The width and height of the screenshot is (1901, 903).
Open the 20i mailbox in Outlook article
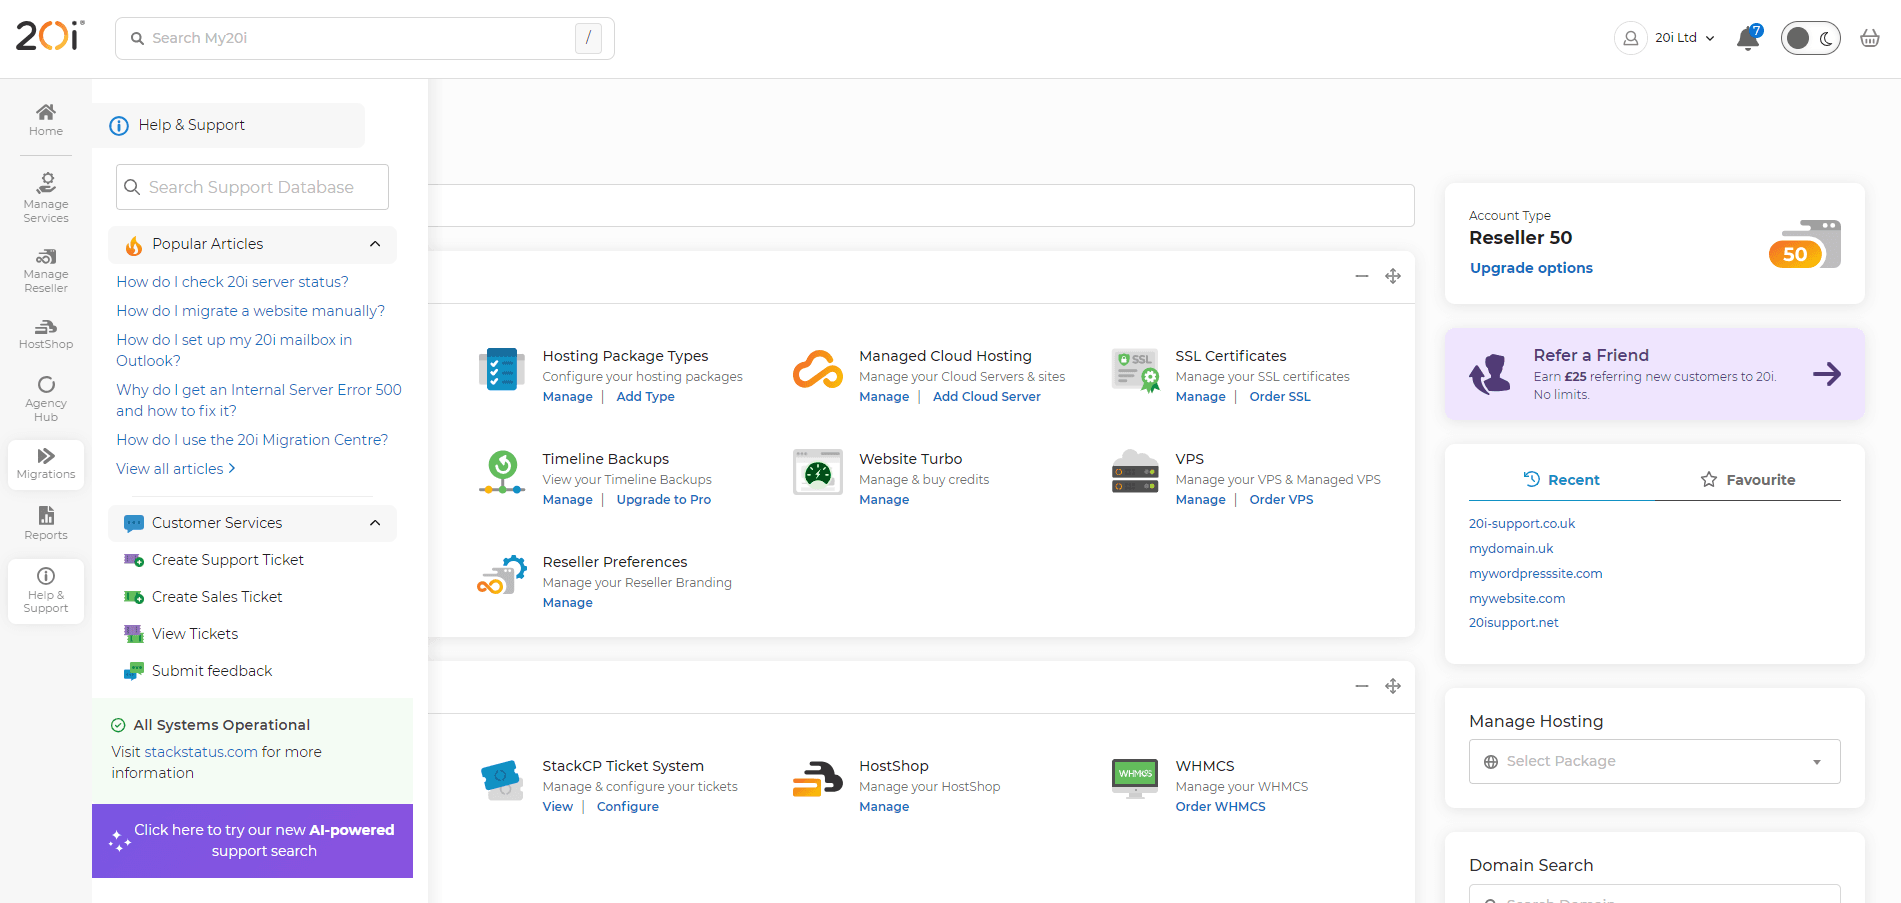coord(234,350)
